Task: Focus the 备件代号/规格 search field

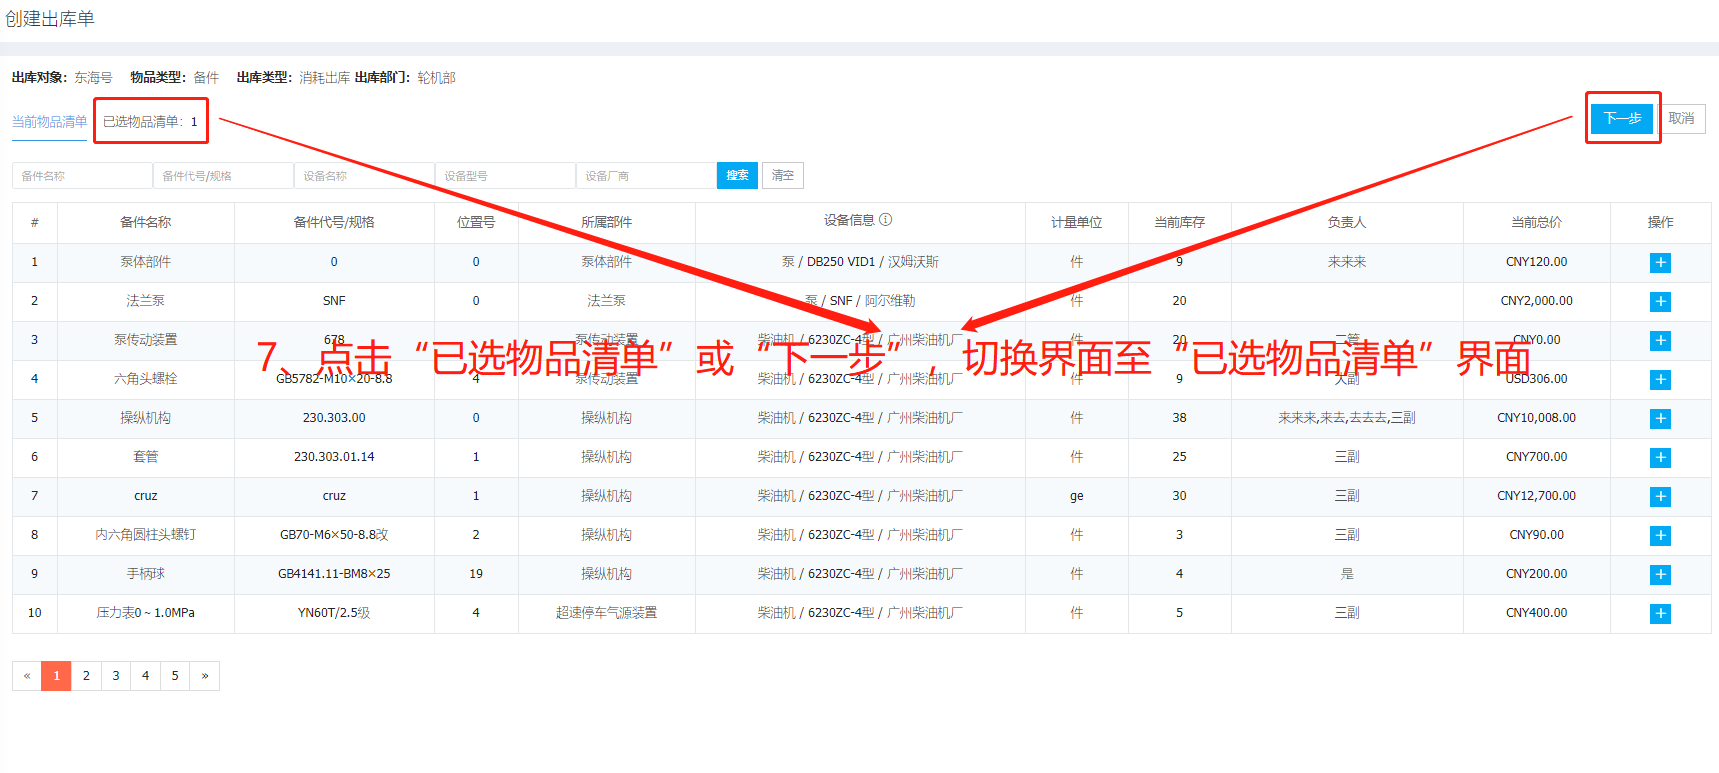Action: [x=223, y=175]
